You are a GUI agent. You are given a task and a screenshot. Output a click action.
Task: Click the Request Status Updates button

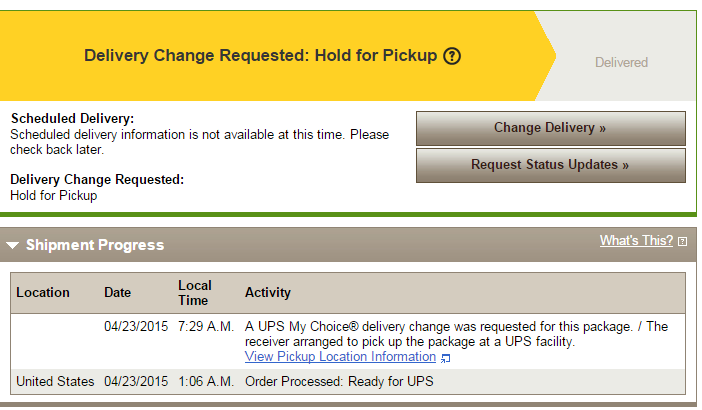(x=551, y=165)
